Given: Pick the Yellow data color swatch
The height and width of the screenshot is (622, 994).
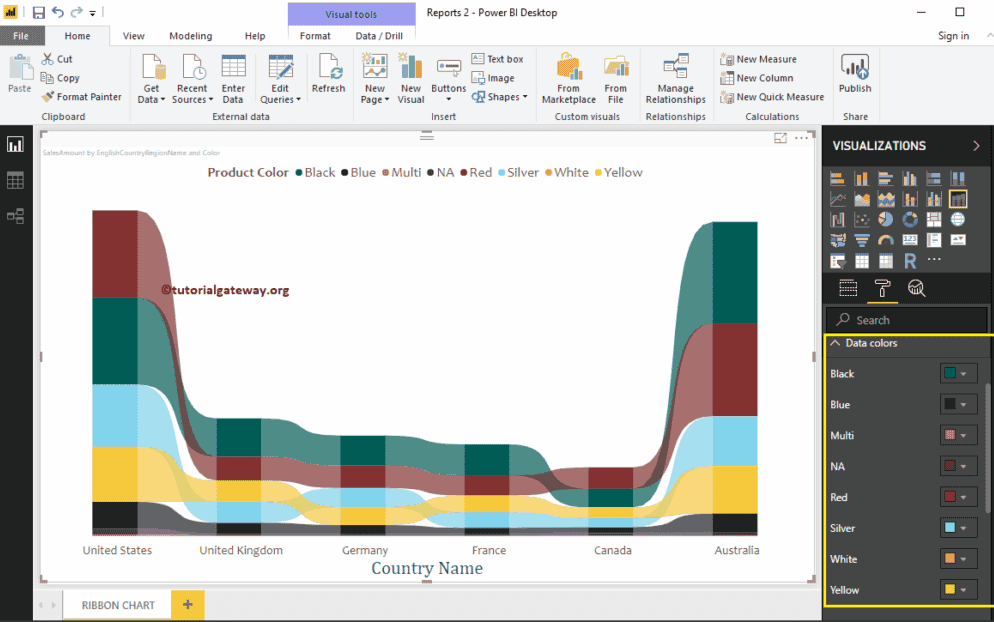Looking at the screenshot, I should [950, 590].
